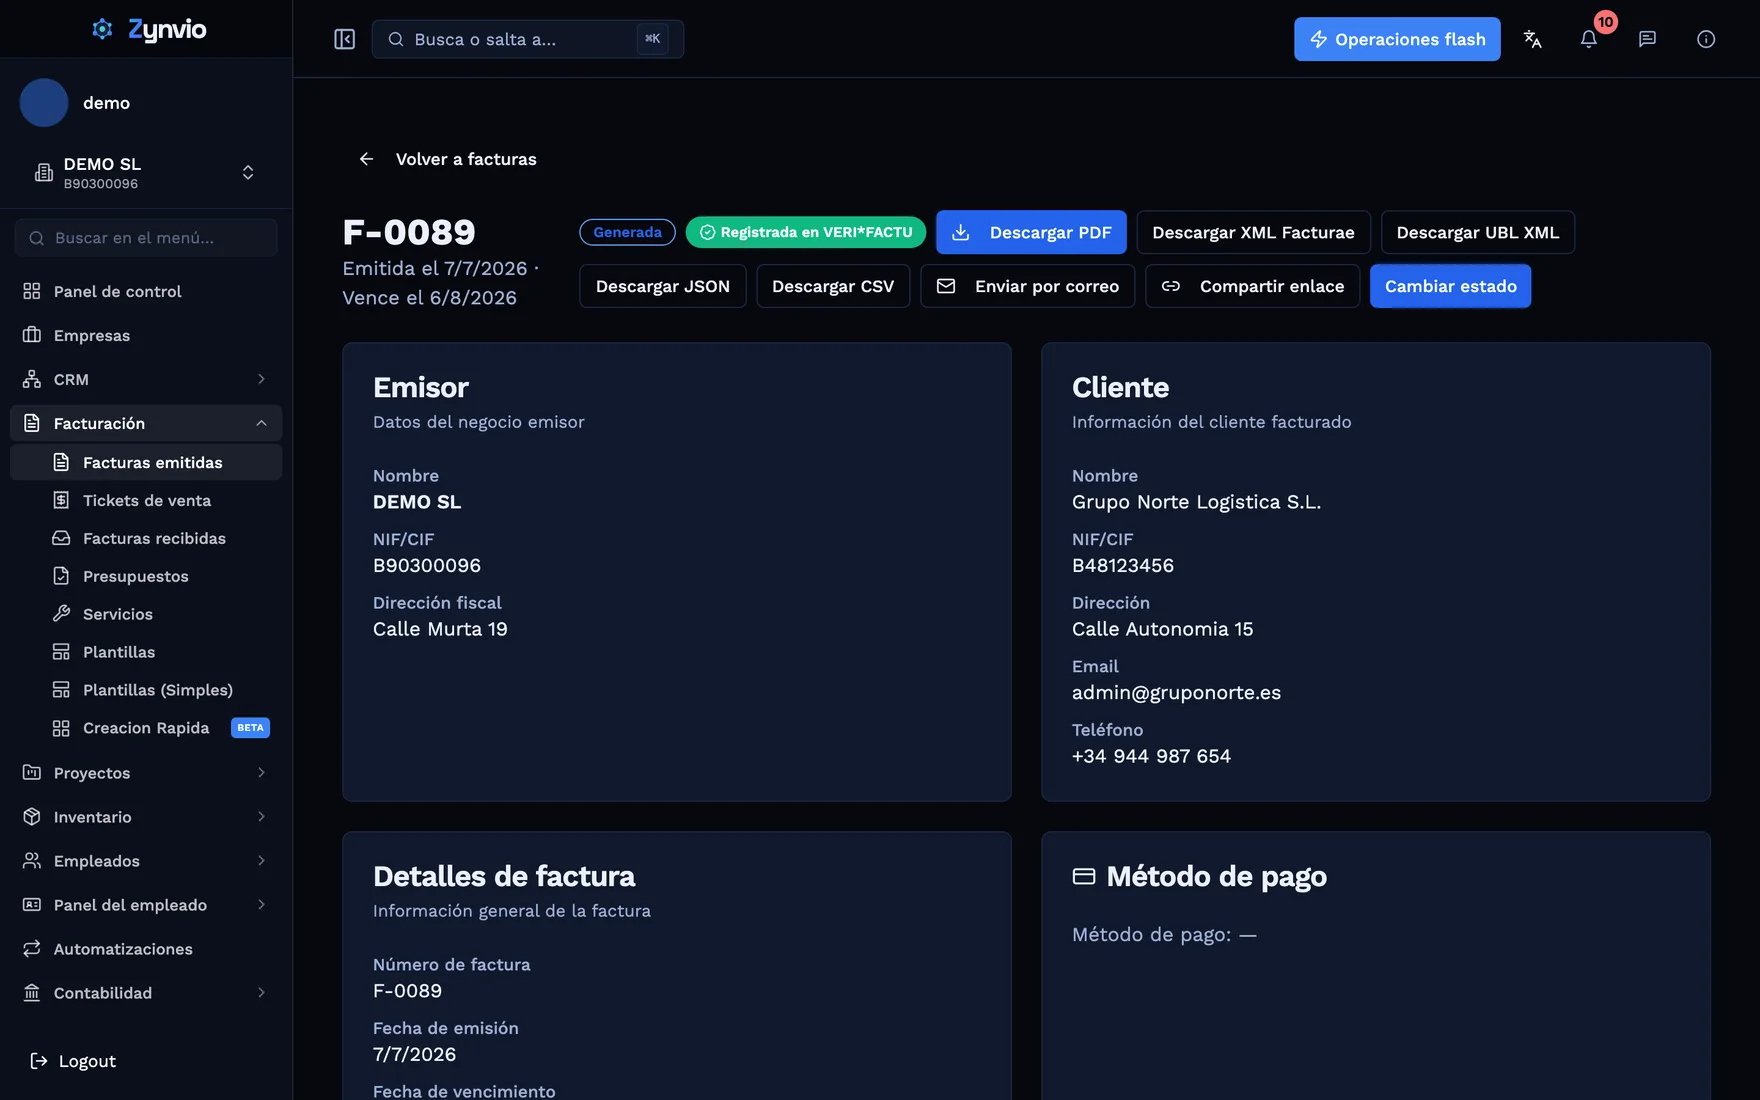Click Descargar CSV
Screen dimensions: 1760x1100
point(833,286)
